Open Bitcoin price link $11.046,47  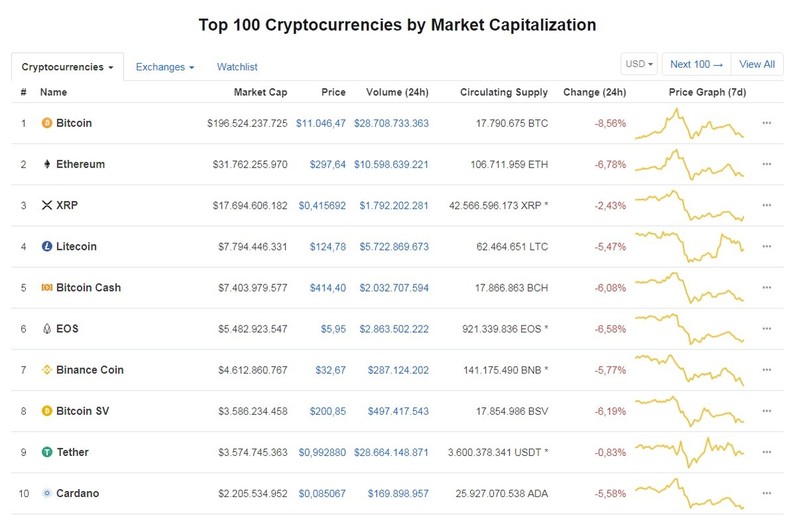pyautogui.click(x=321, y=123)
